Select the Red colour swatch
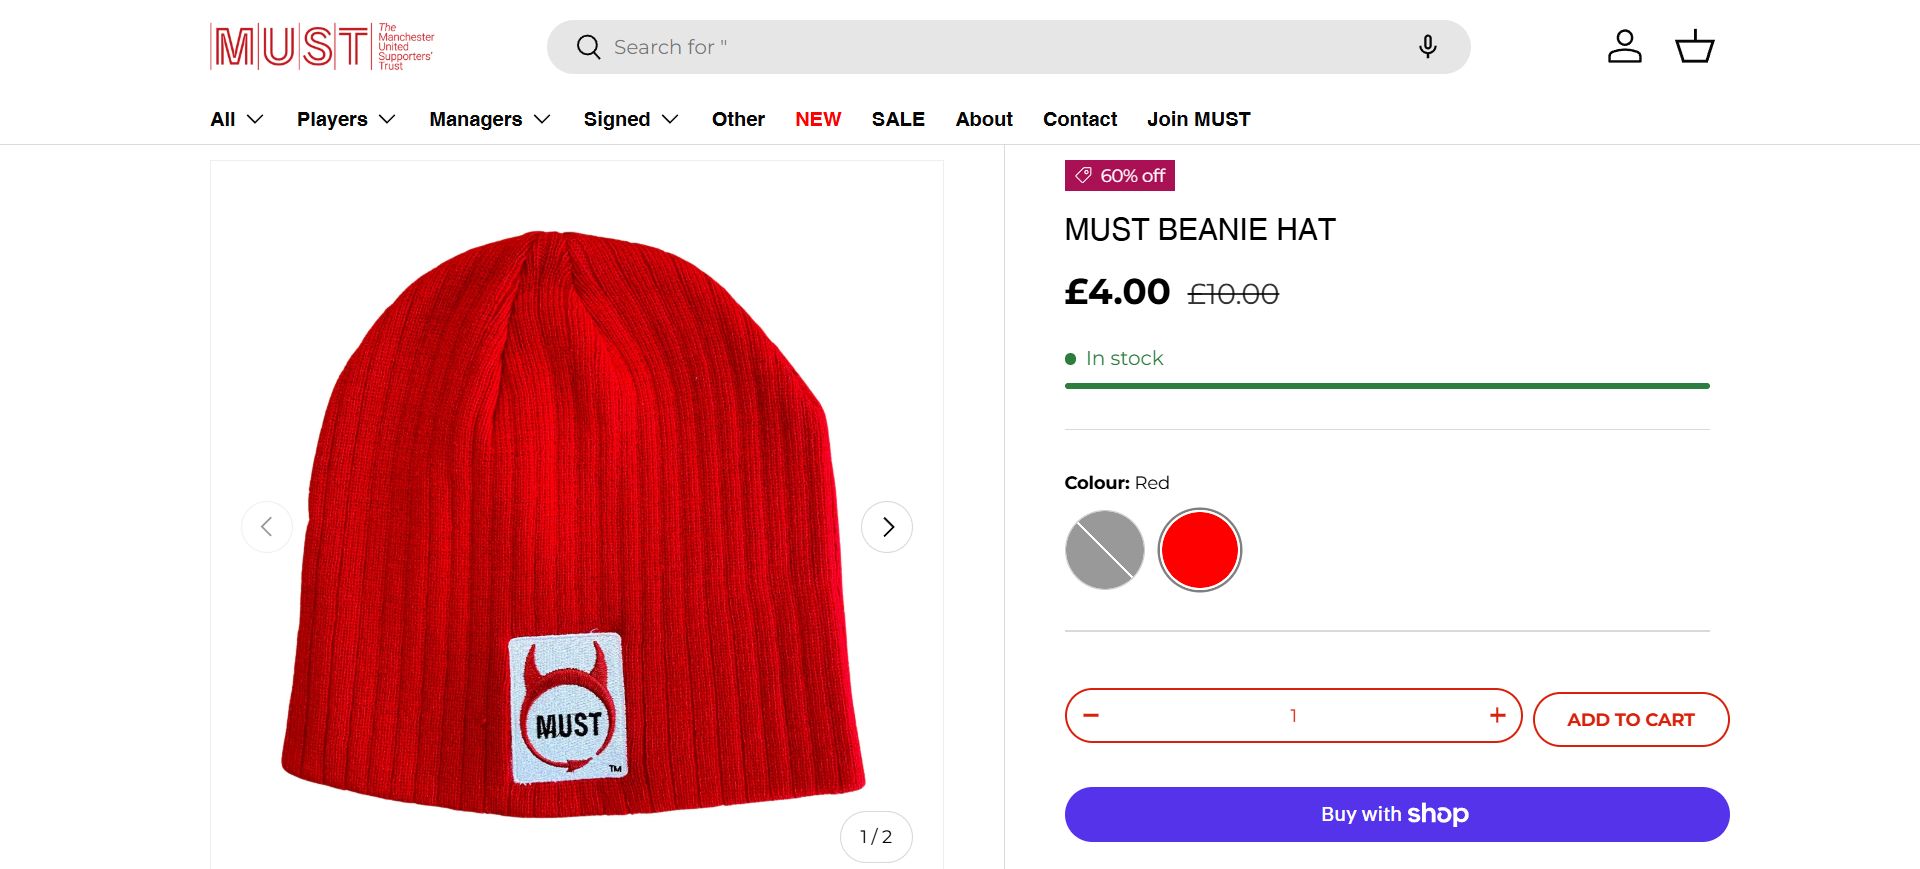 [x=1199, y=550]
